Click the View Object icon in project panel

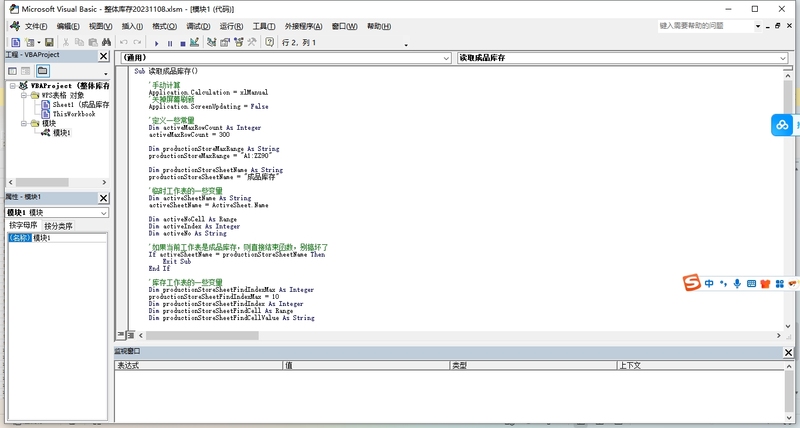(x=26, y=71)
